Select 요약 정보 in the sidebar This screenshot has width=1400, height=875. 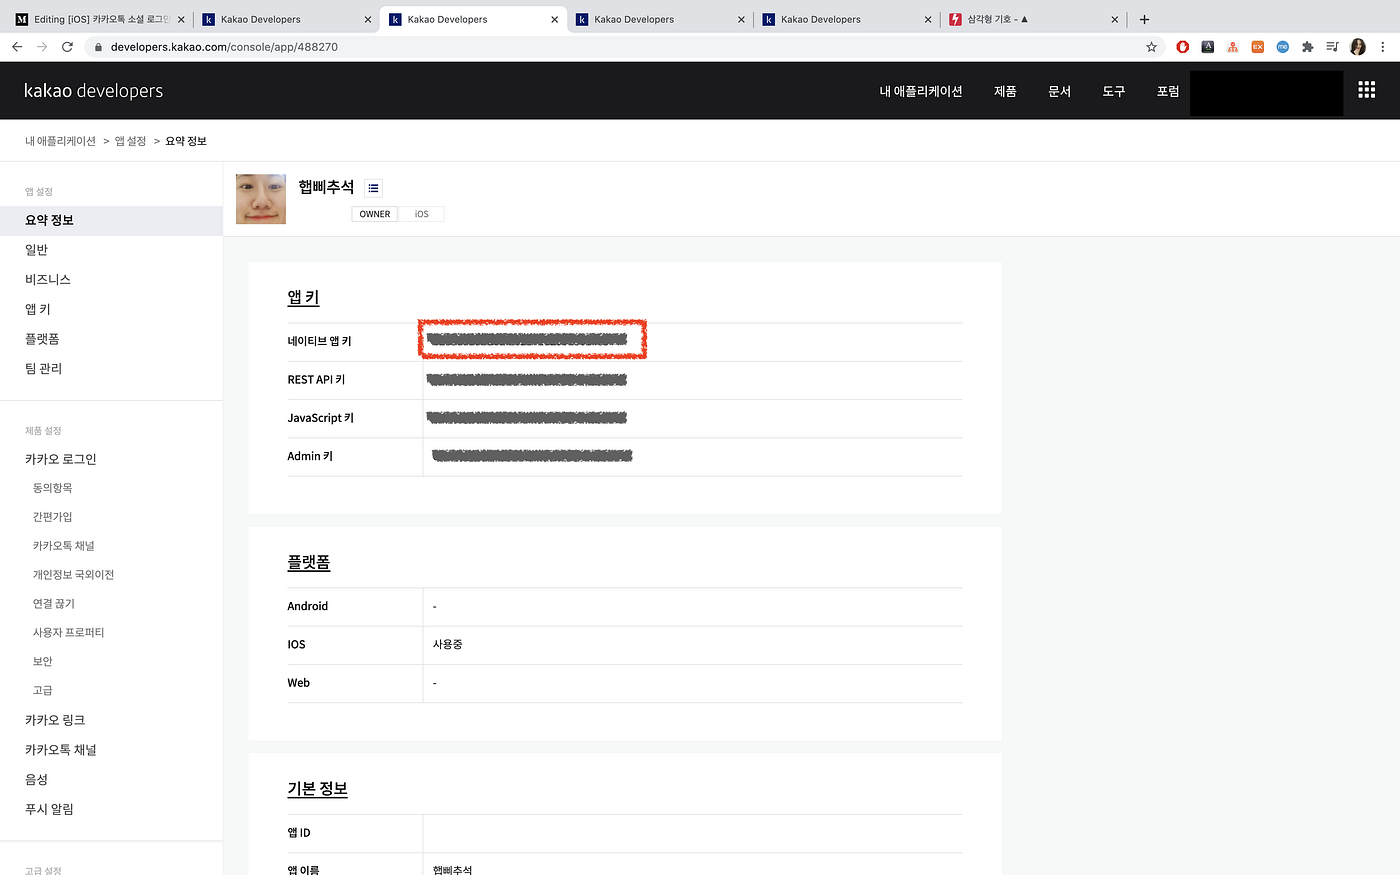point(111,220)
